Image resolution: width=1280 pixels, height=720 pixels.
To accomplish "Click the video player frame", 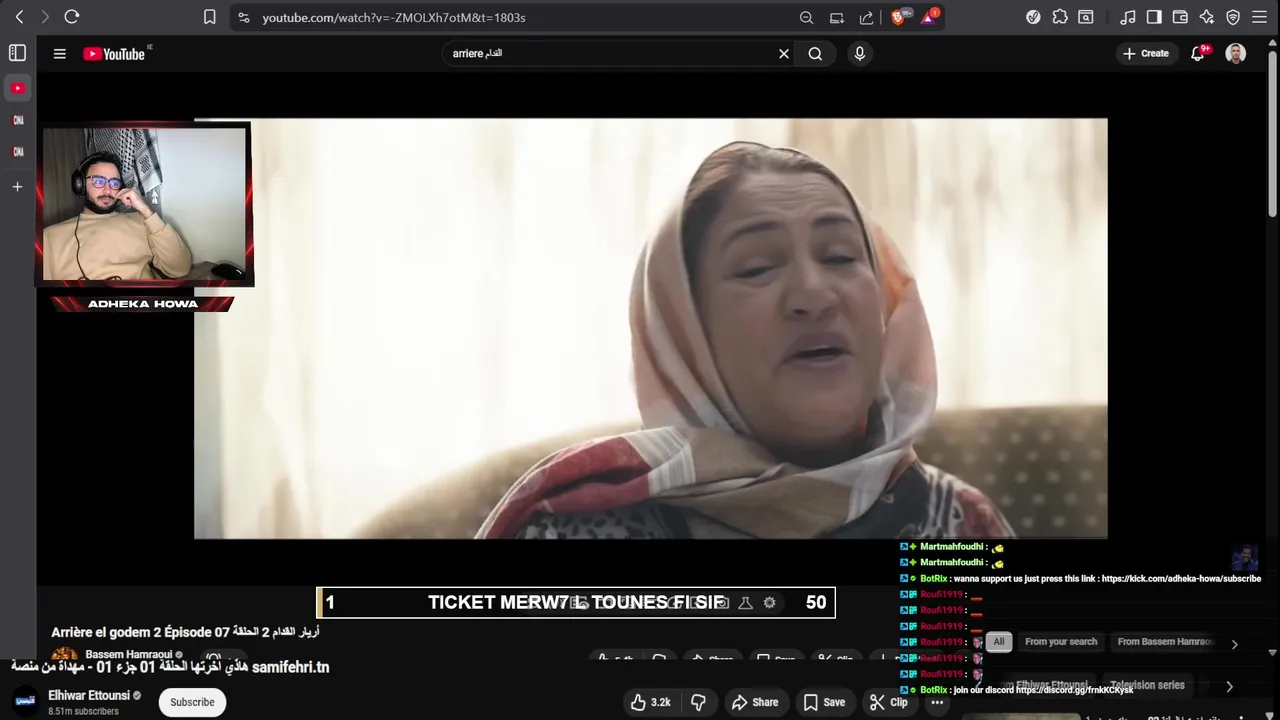I will click(x=650, y=328).
